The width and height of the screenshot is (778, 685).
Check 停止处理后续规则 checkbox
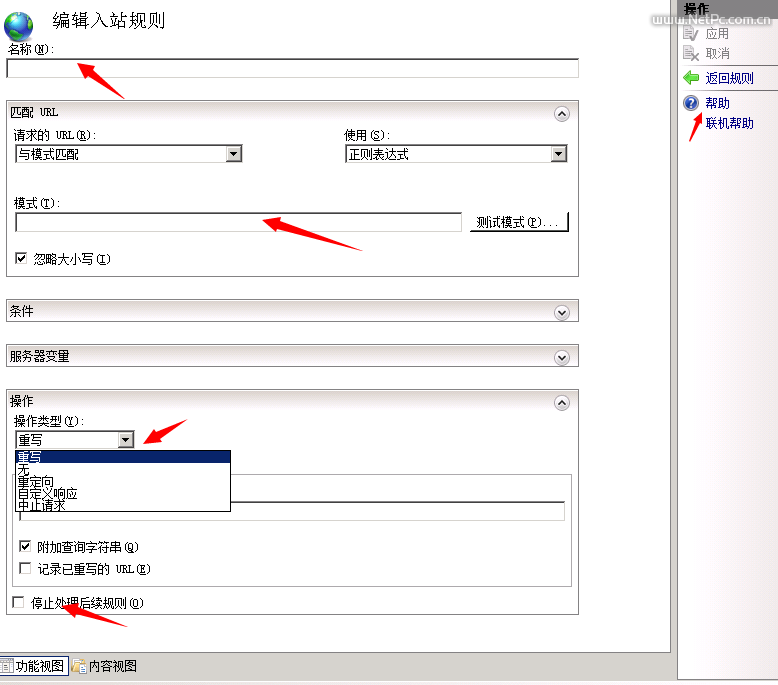18,603
